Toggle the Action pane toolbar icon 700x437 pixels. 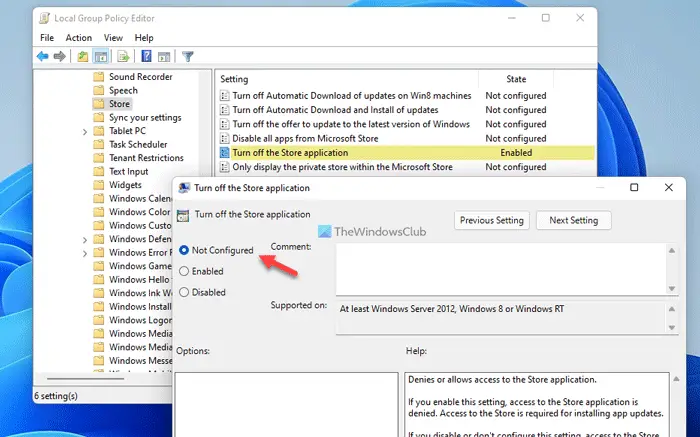164,57
